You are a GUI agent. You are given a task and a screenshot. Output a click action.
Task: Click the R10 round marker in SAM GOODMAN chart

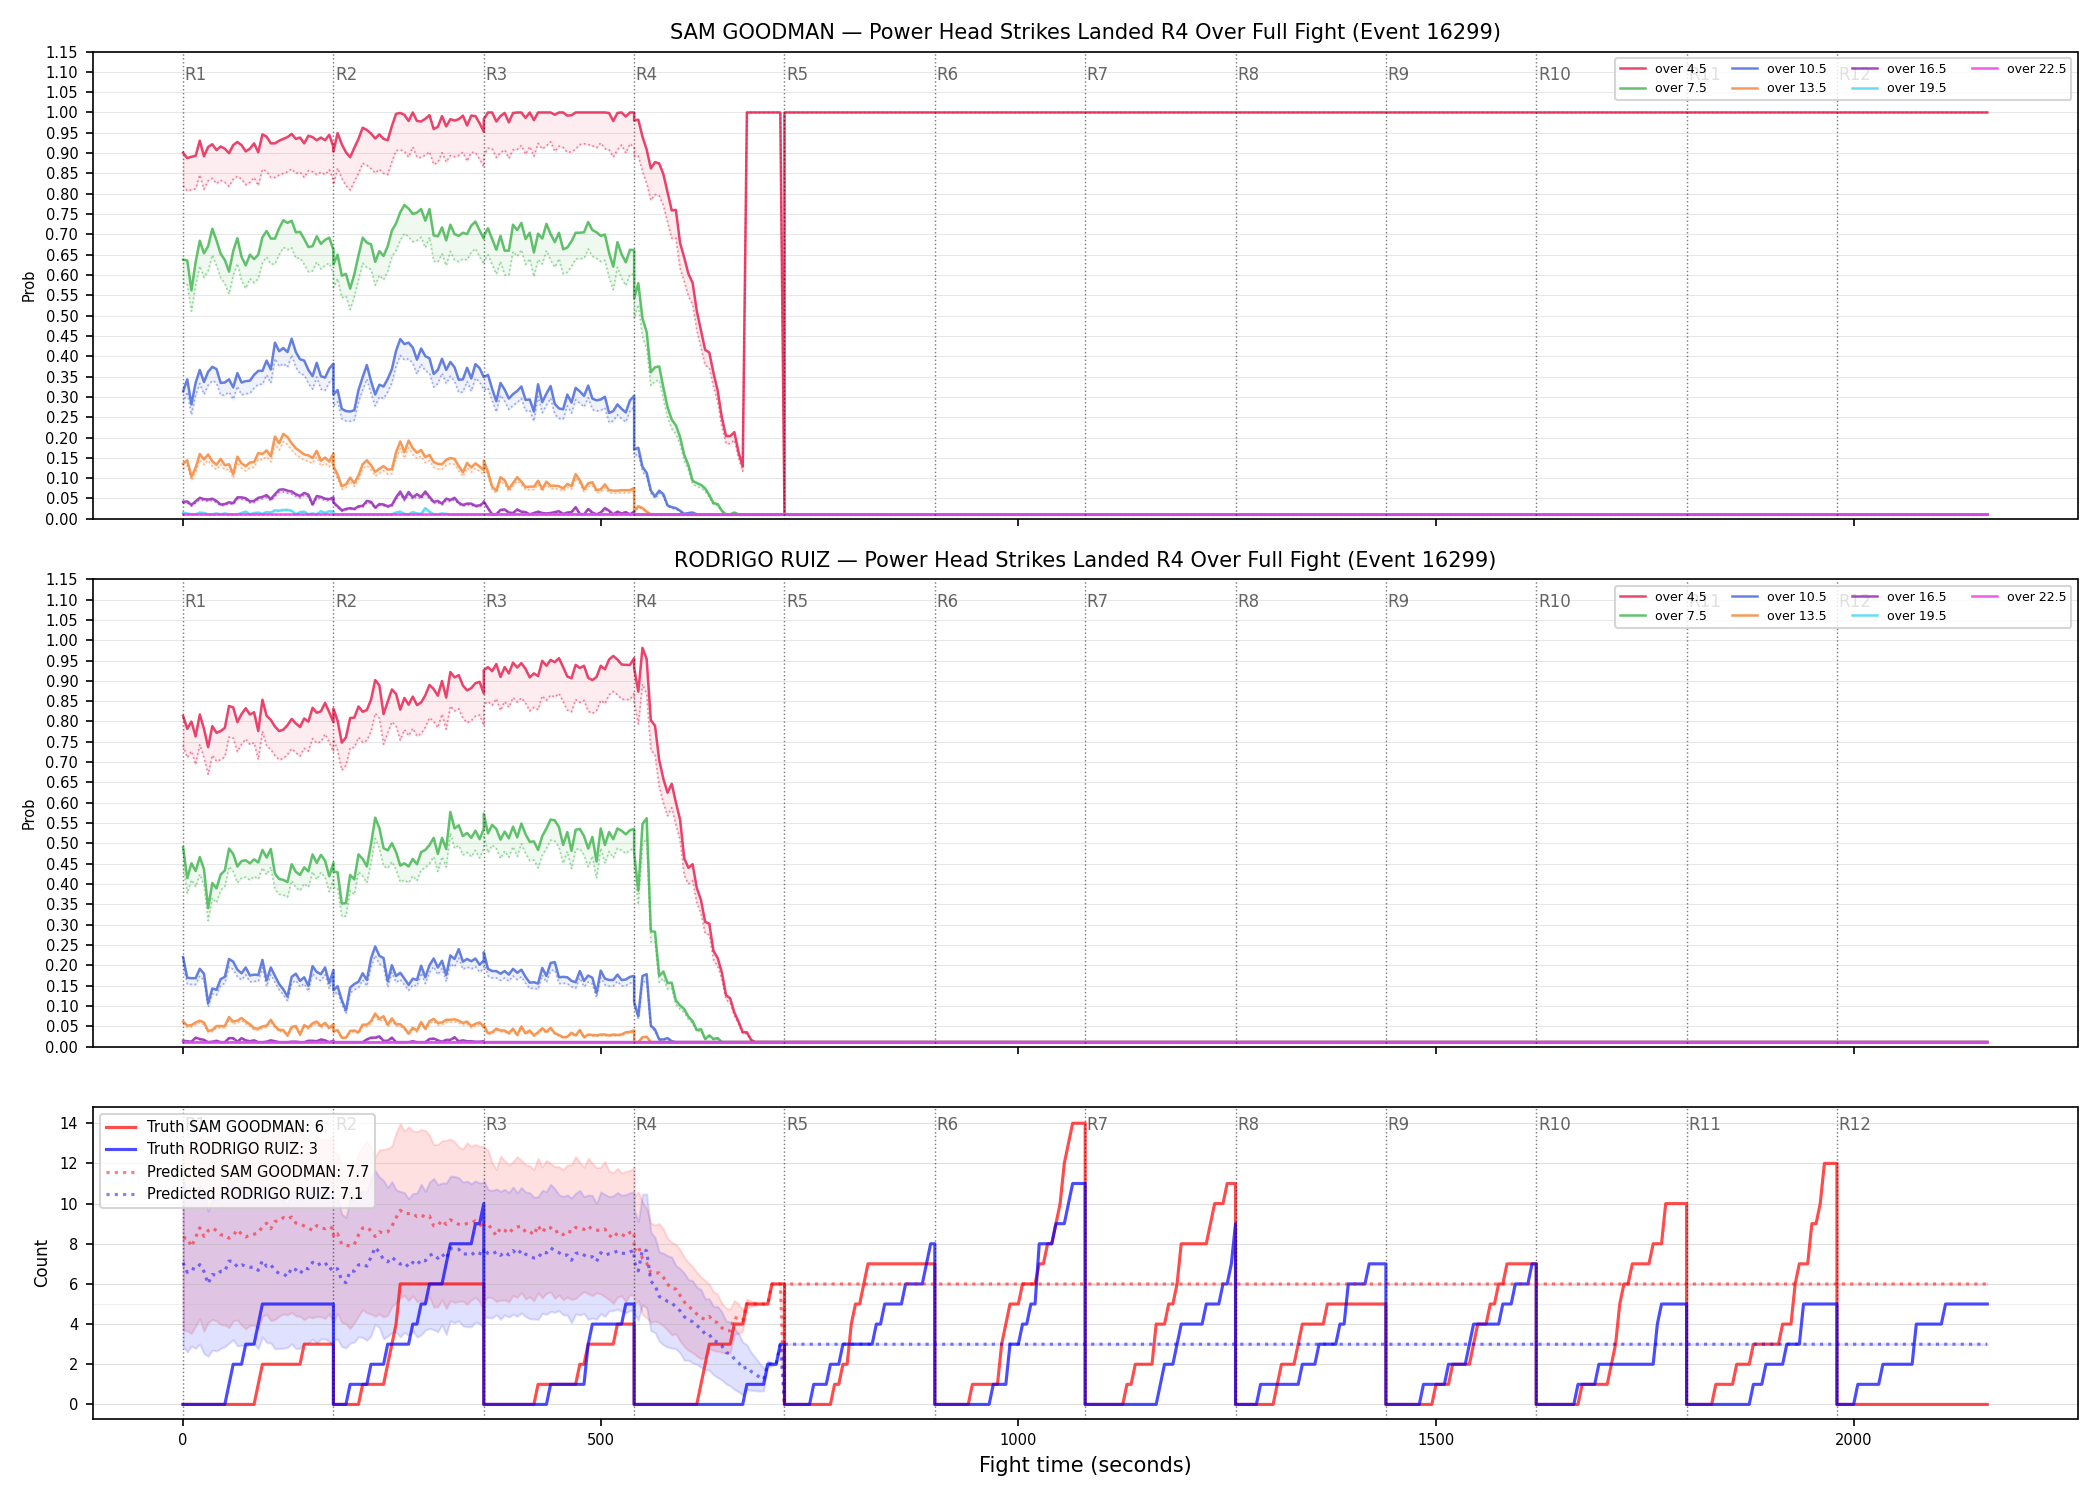coord(1555,74)
